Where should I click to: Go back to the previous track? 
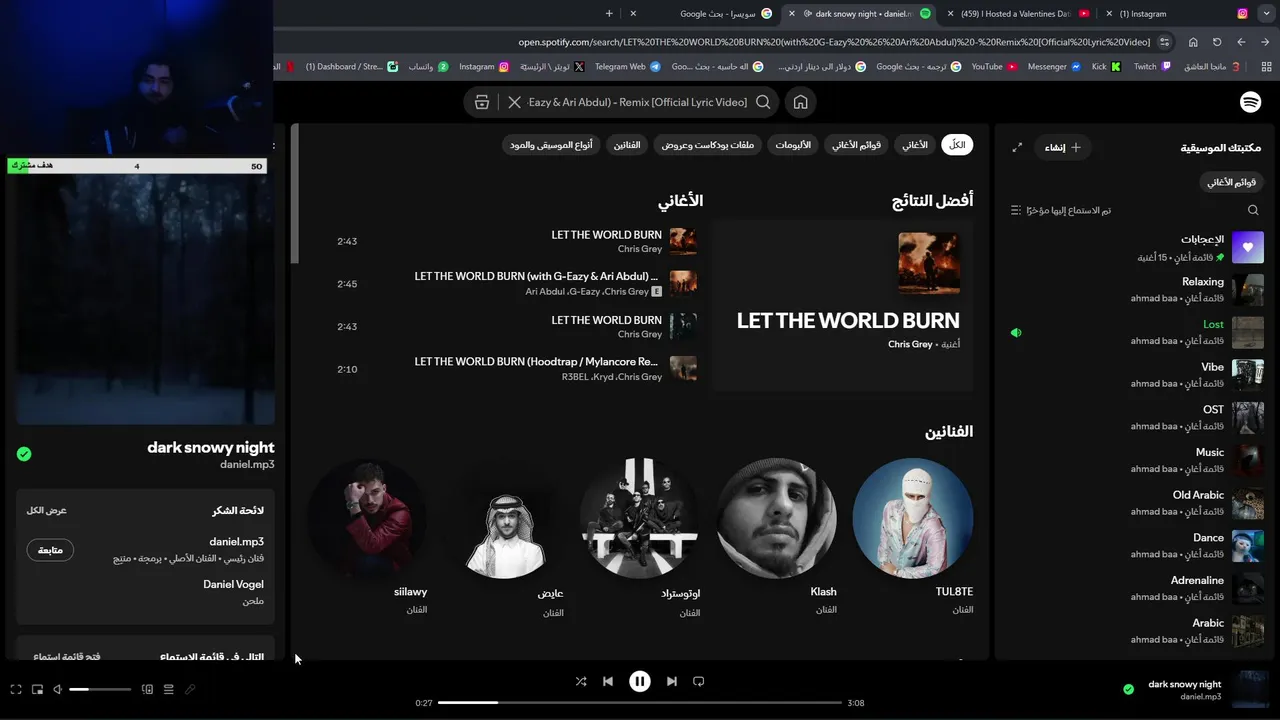tap(608, 681)
